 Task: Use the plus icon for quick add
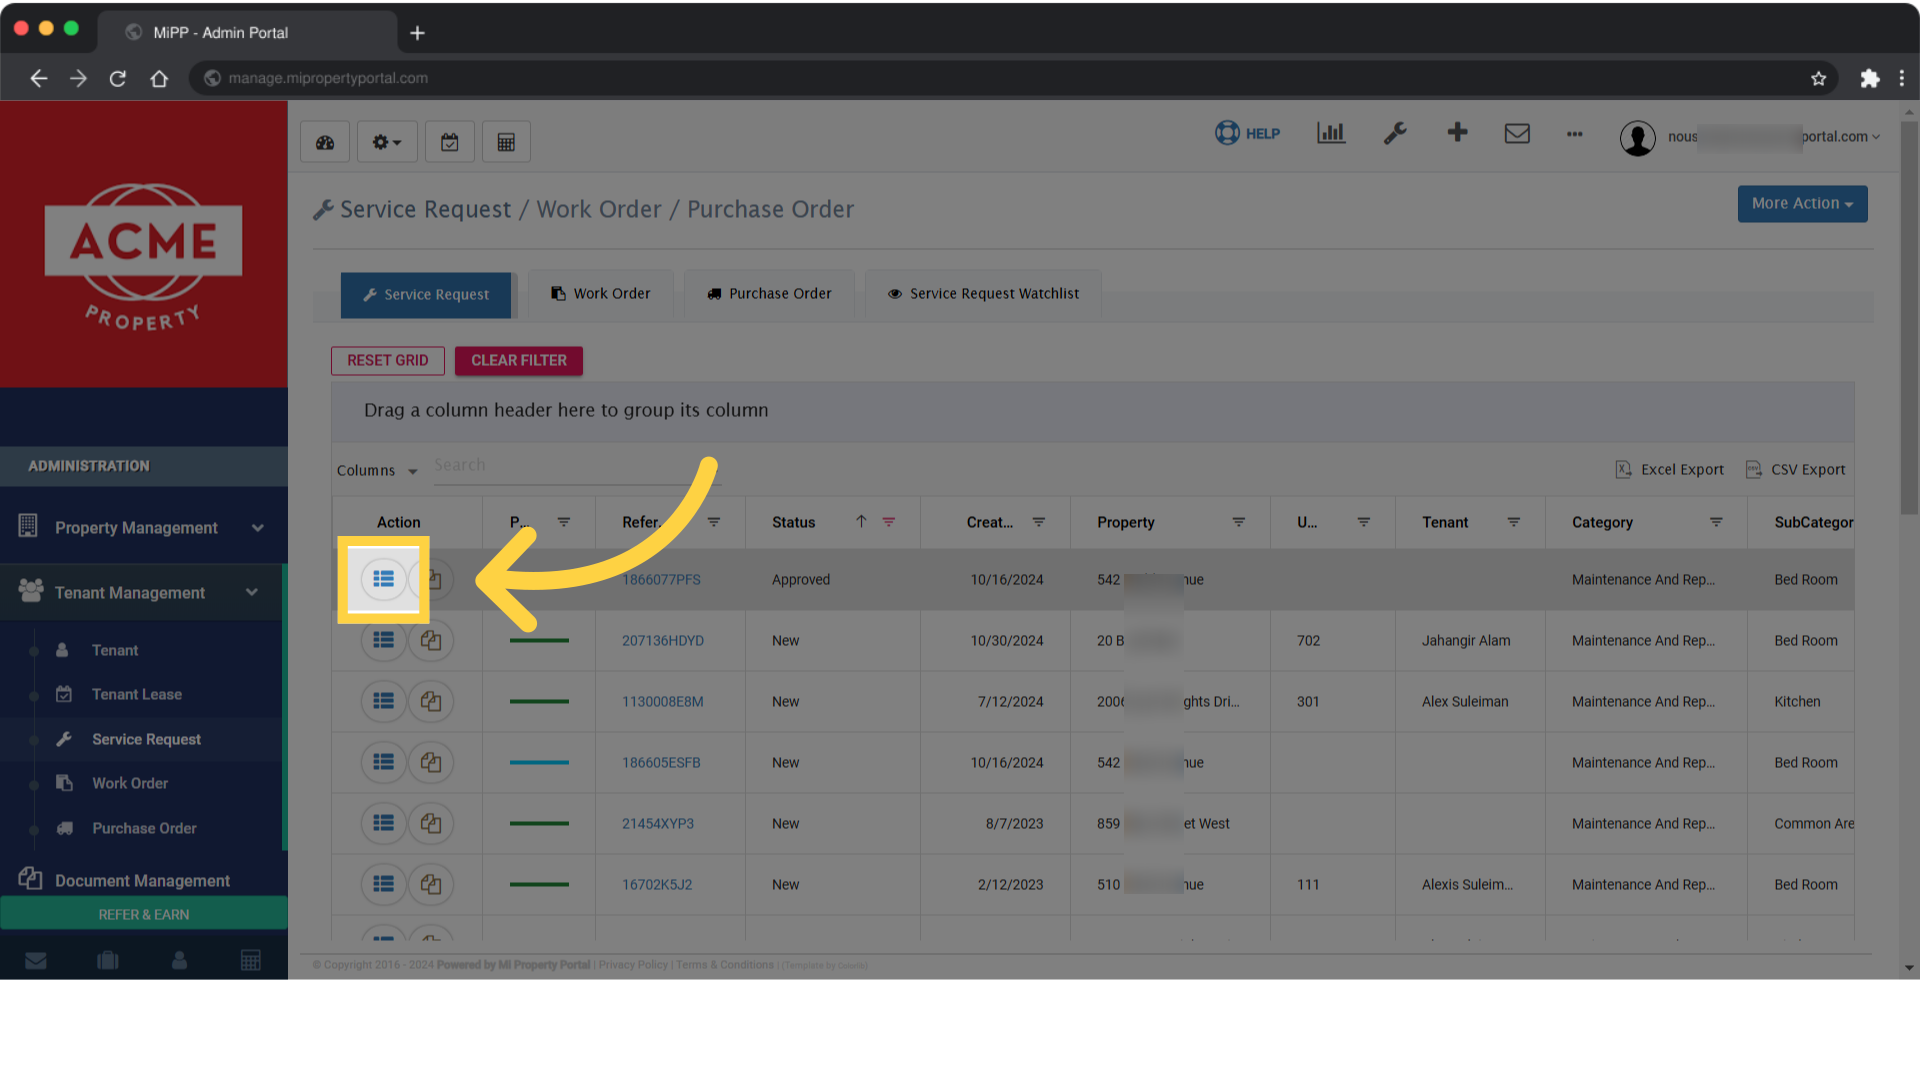1457,132
